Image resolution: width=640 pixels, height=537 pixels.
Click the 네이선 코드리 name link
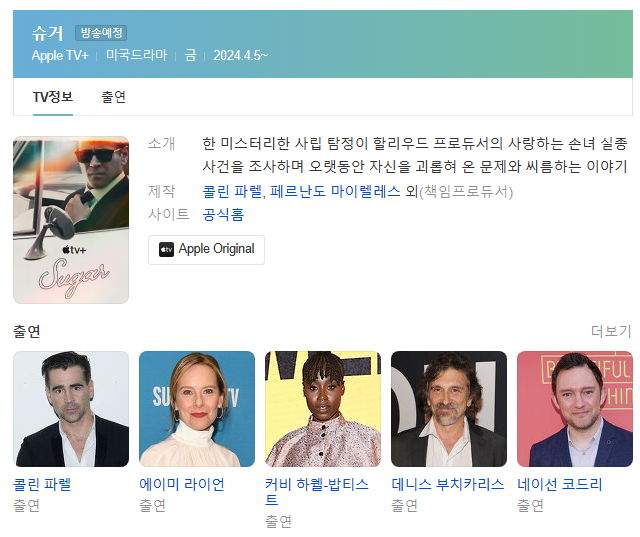560,484
